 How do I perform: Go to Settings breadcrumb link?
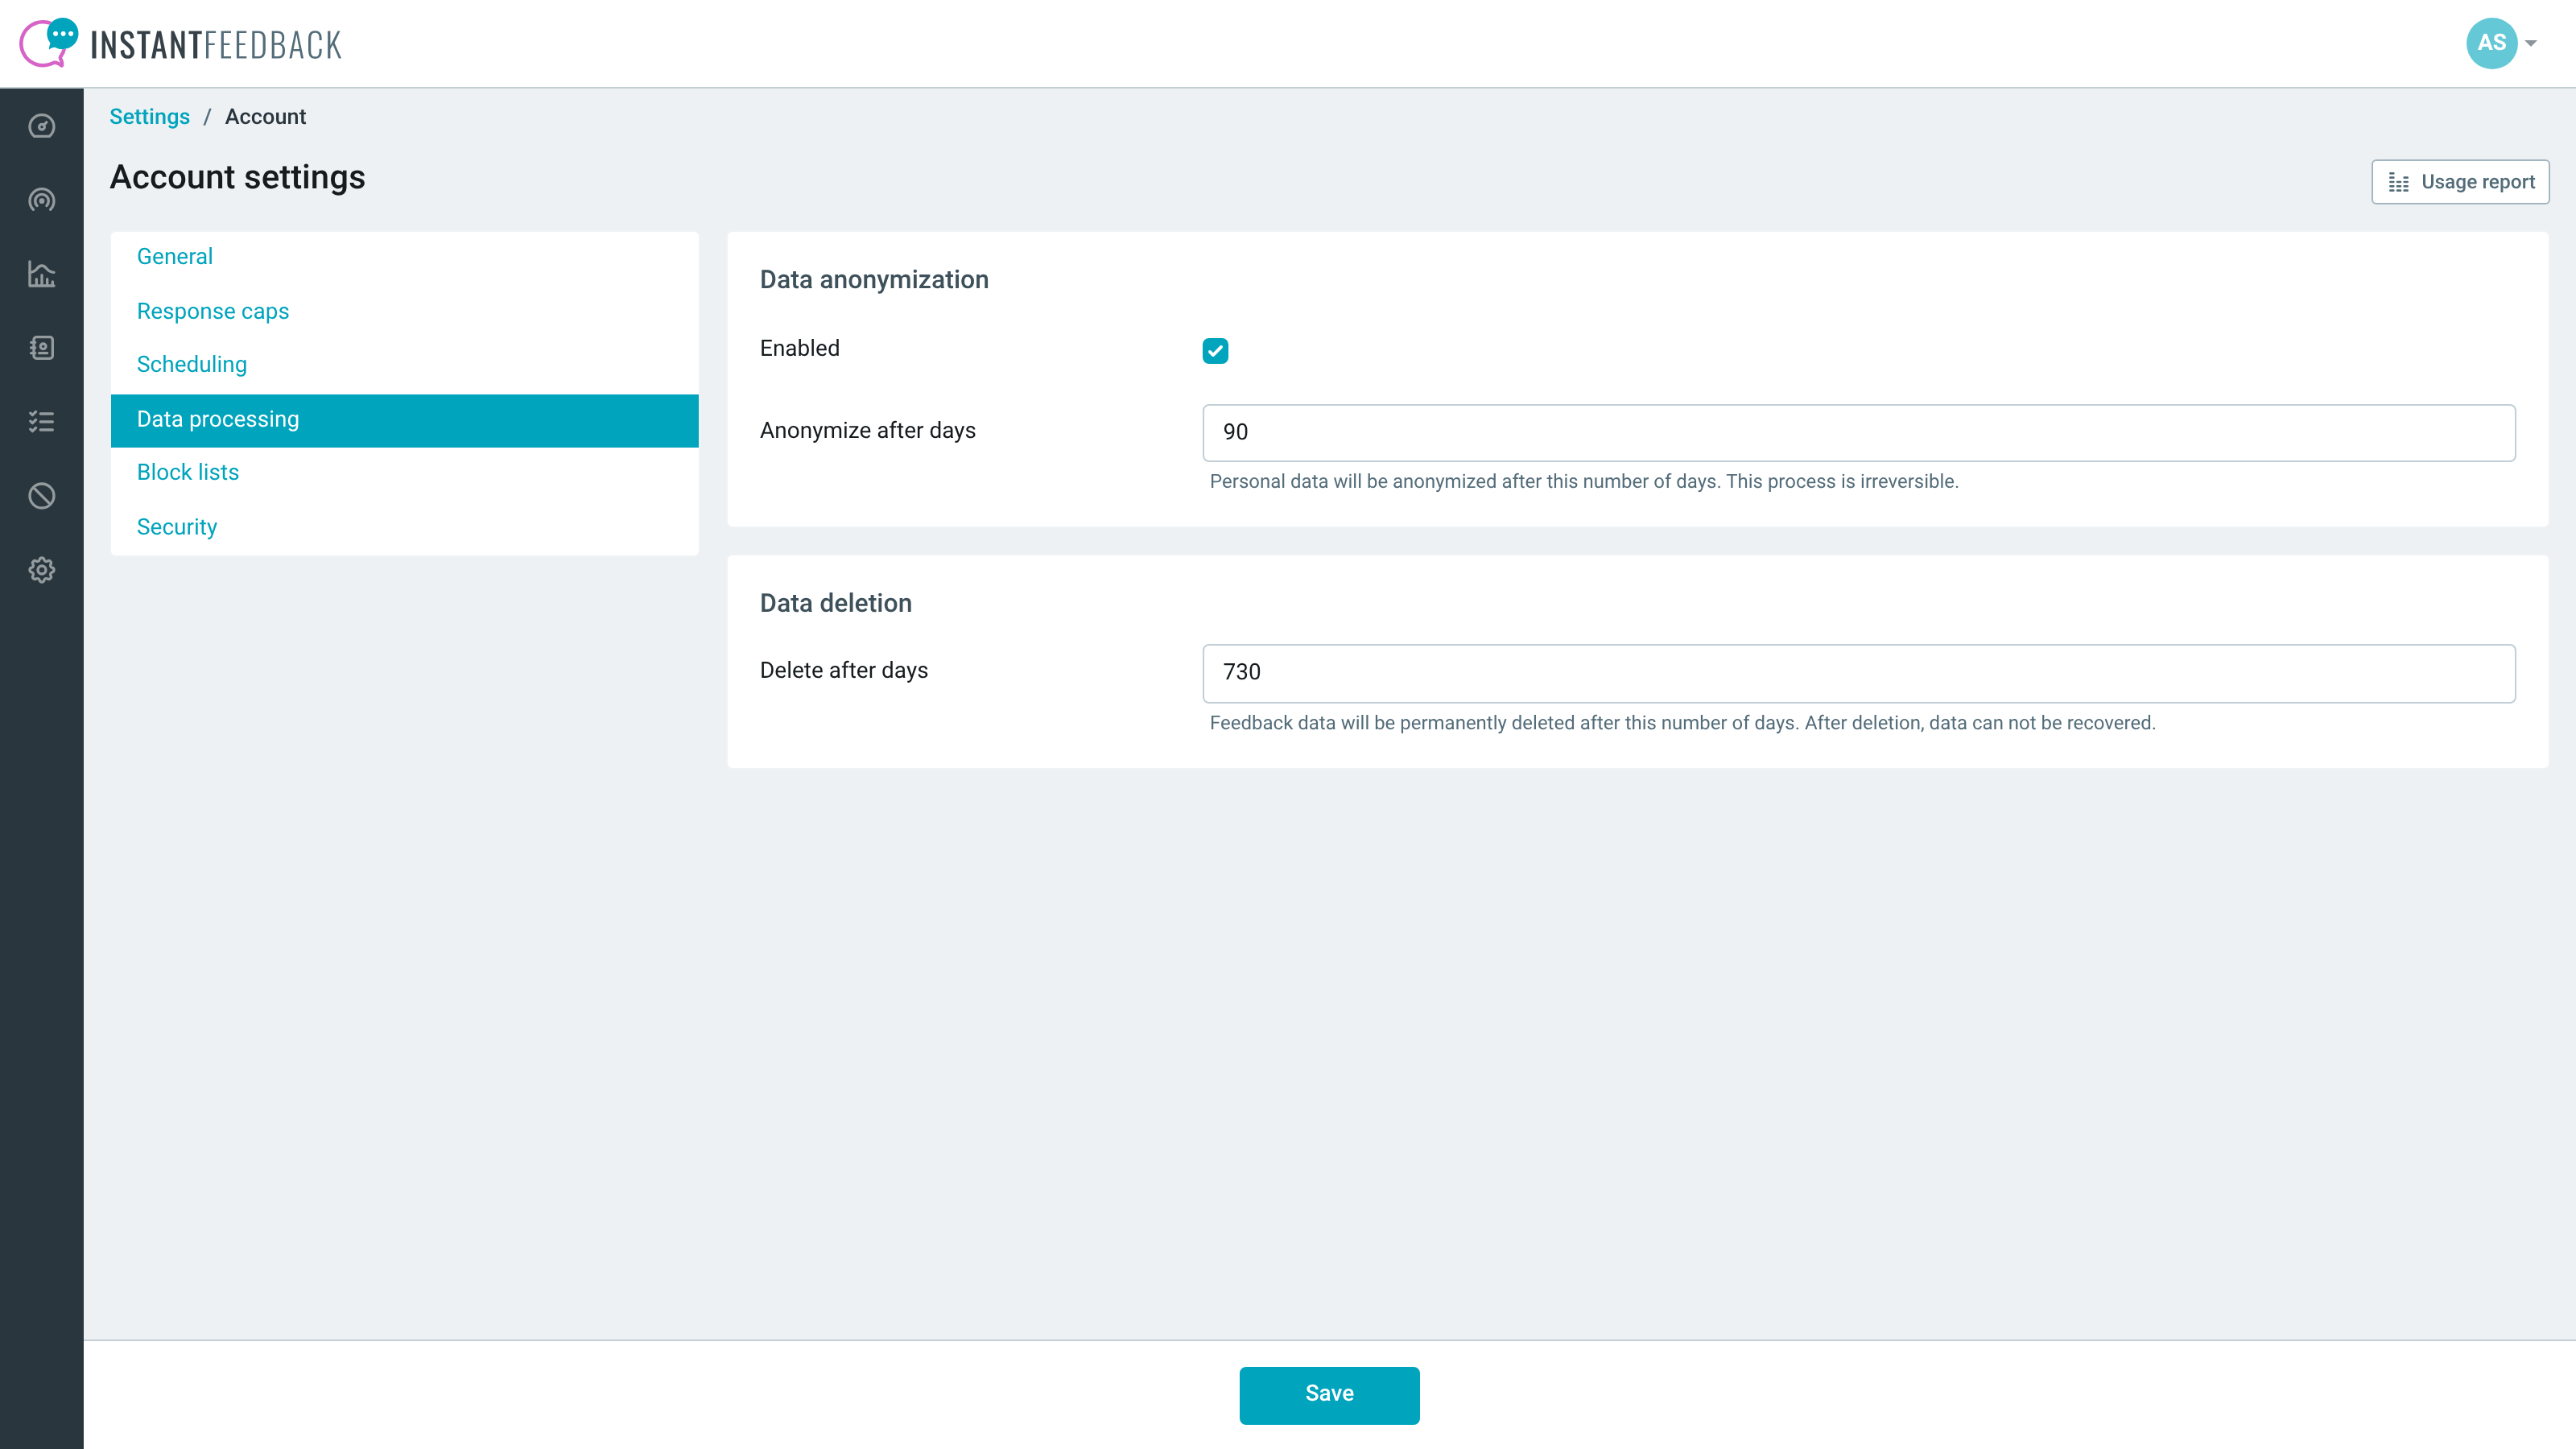point(149,117)
